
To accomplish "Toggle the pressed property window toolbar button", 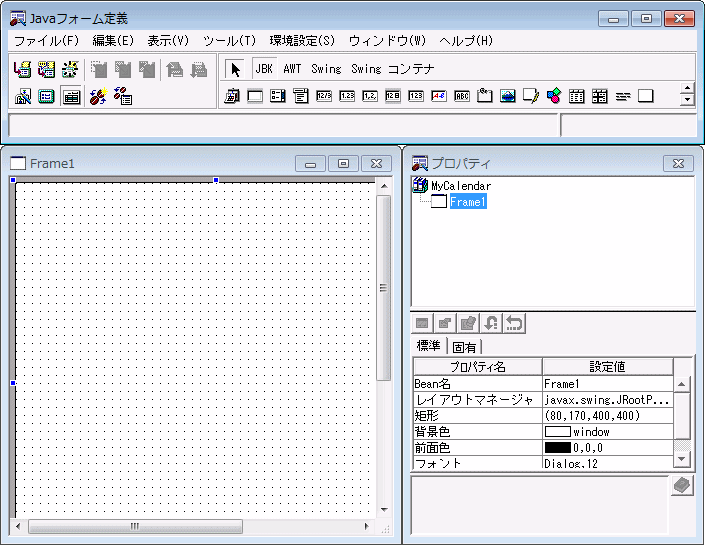I will pyautogui.click(x=71, y=96).
